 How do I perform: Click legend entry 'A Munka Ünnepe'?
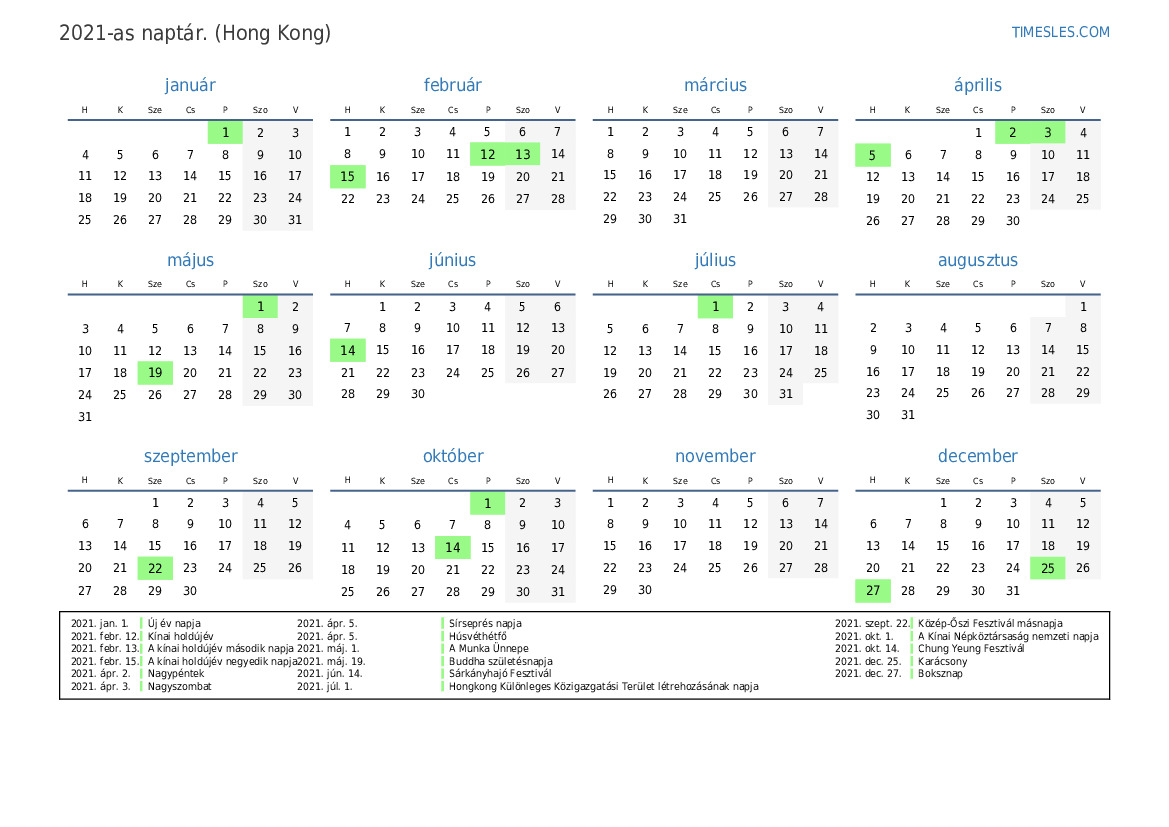(x=488, y=649)
